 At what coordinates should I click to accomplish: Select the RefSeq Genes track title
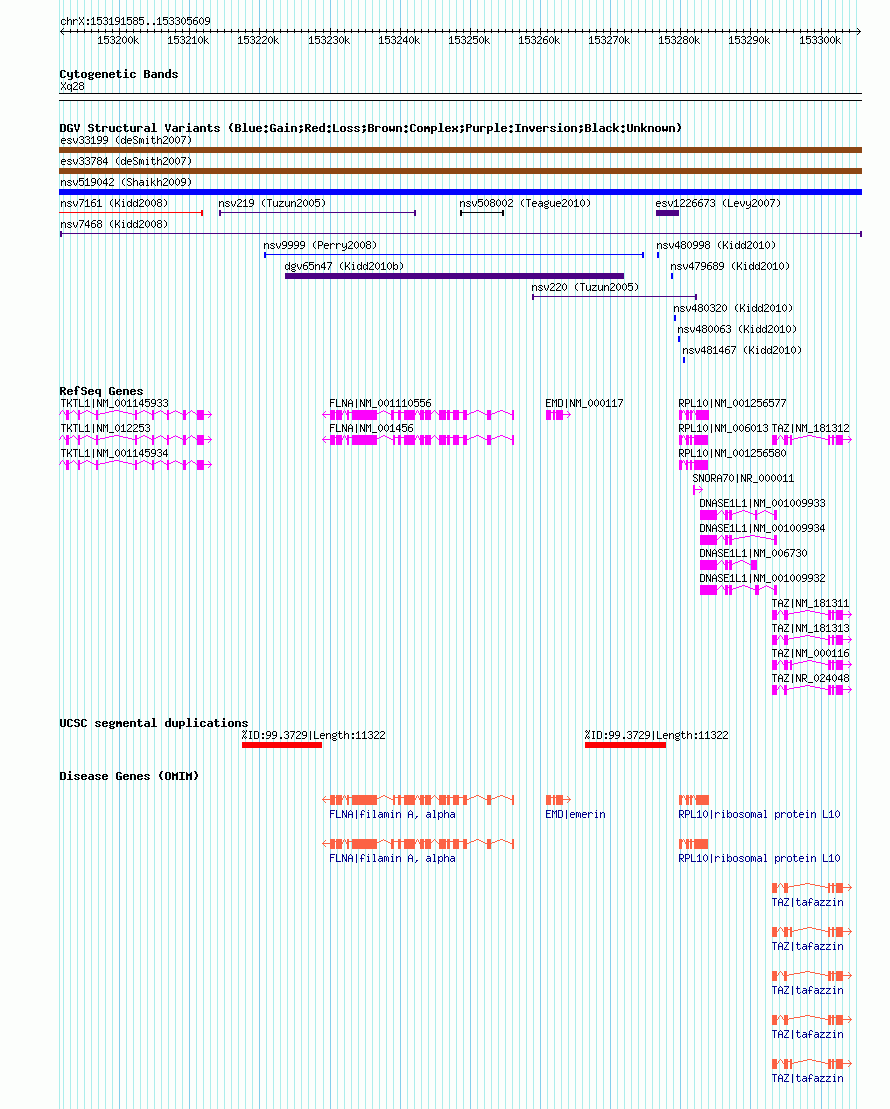pos(101,391)
